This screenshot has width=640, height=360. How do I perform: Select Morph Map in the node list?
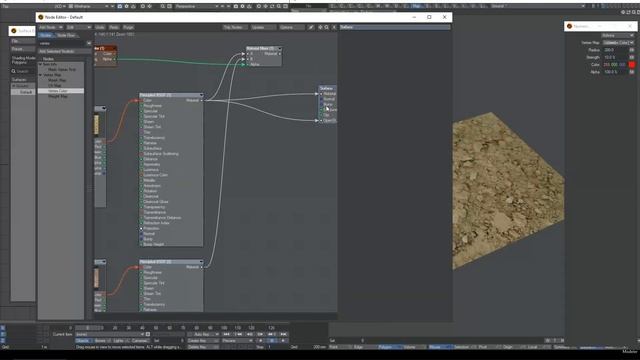pos(57,80)
